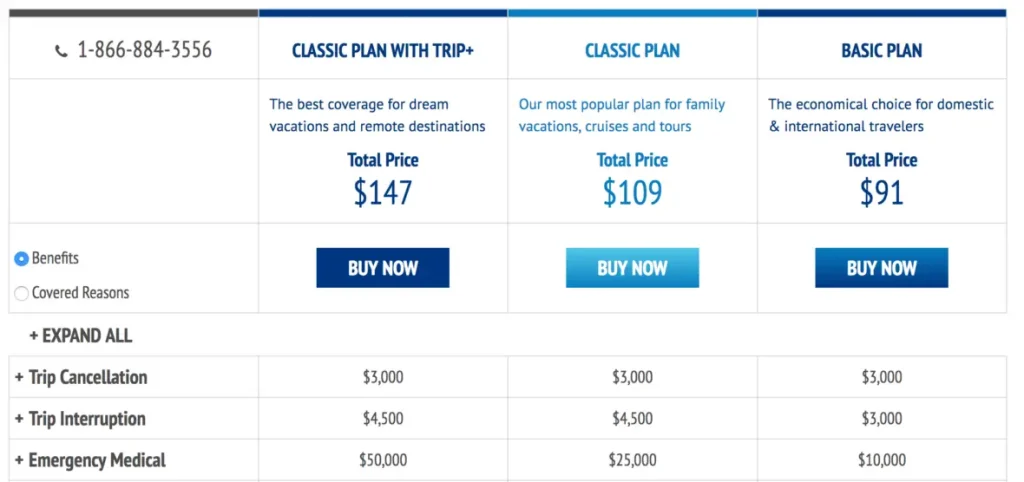Click Basic Plan $10,000 Emergency Medical value
This screenshot has height=482, width=1024.
(881, 460)
